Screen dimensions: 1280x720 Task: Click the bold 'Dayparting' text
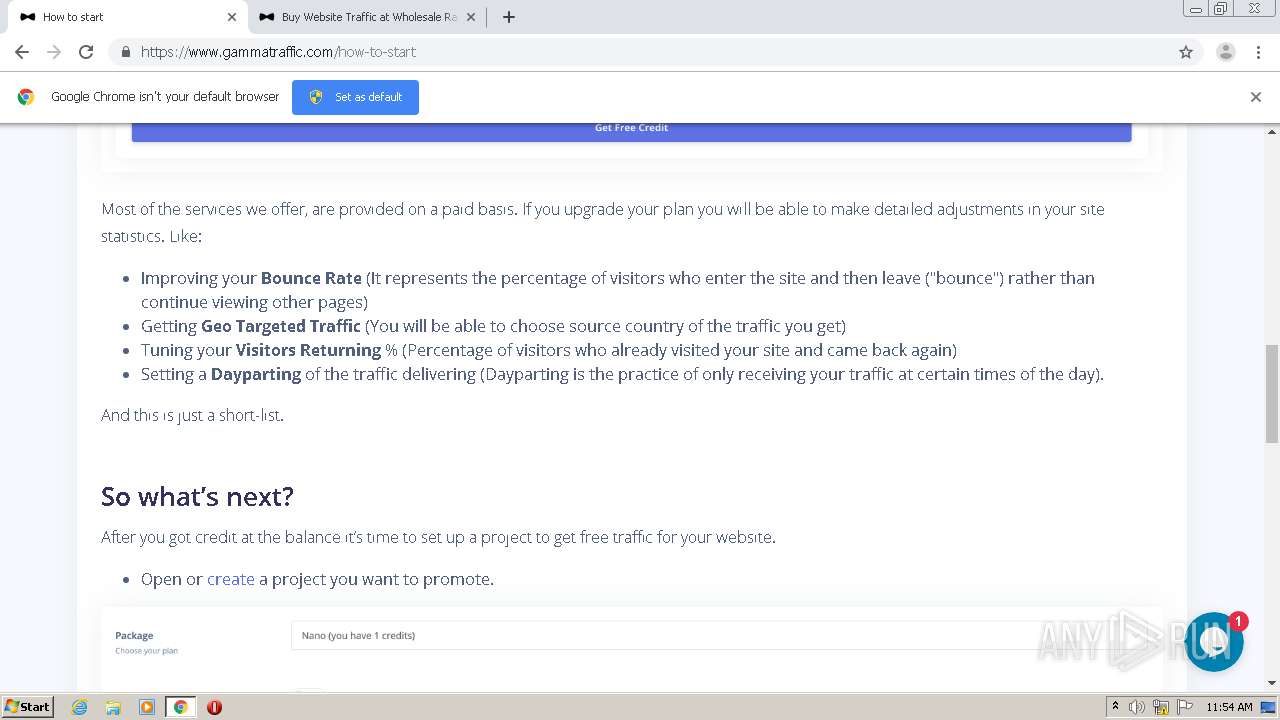256,374
